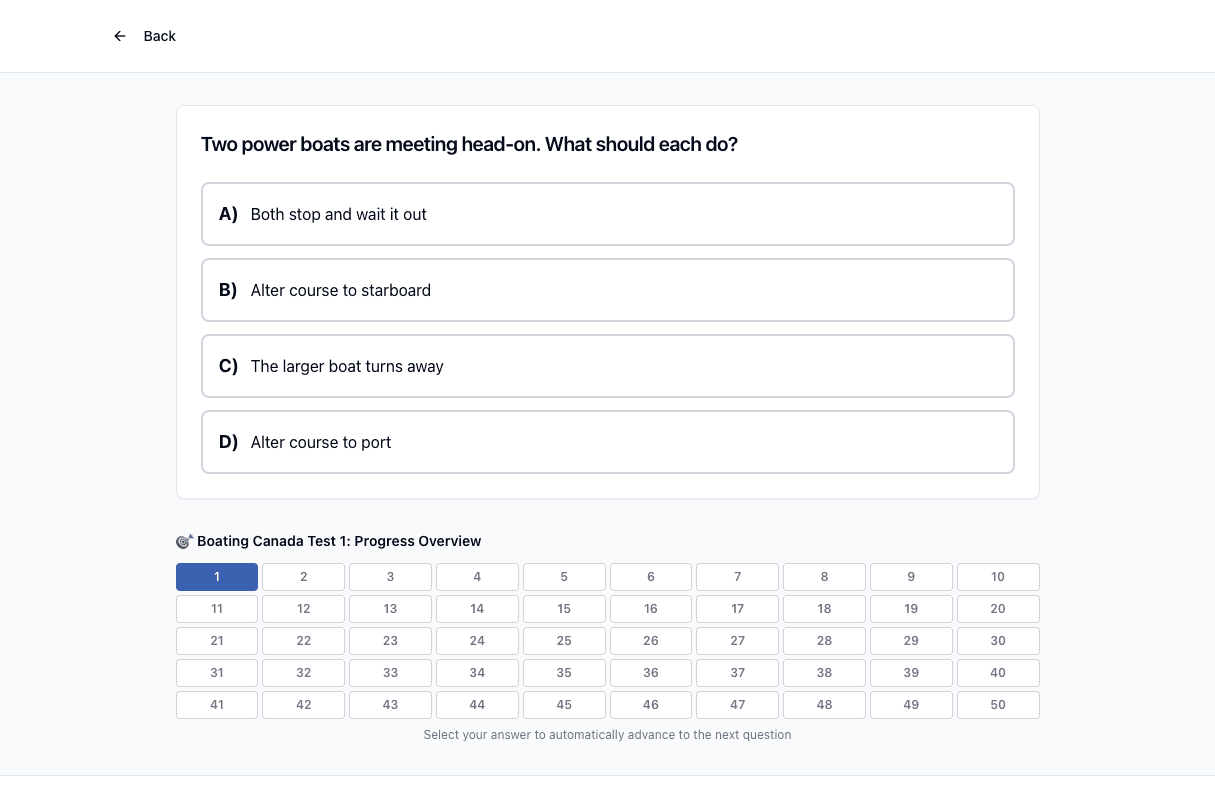Jump to question 2 in progress grid
The image size is (1215, 790).
tap(304, 577)
